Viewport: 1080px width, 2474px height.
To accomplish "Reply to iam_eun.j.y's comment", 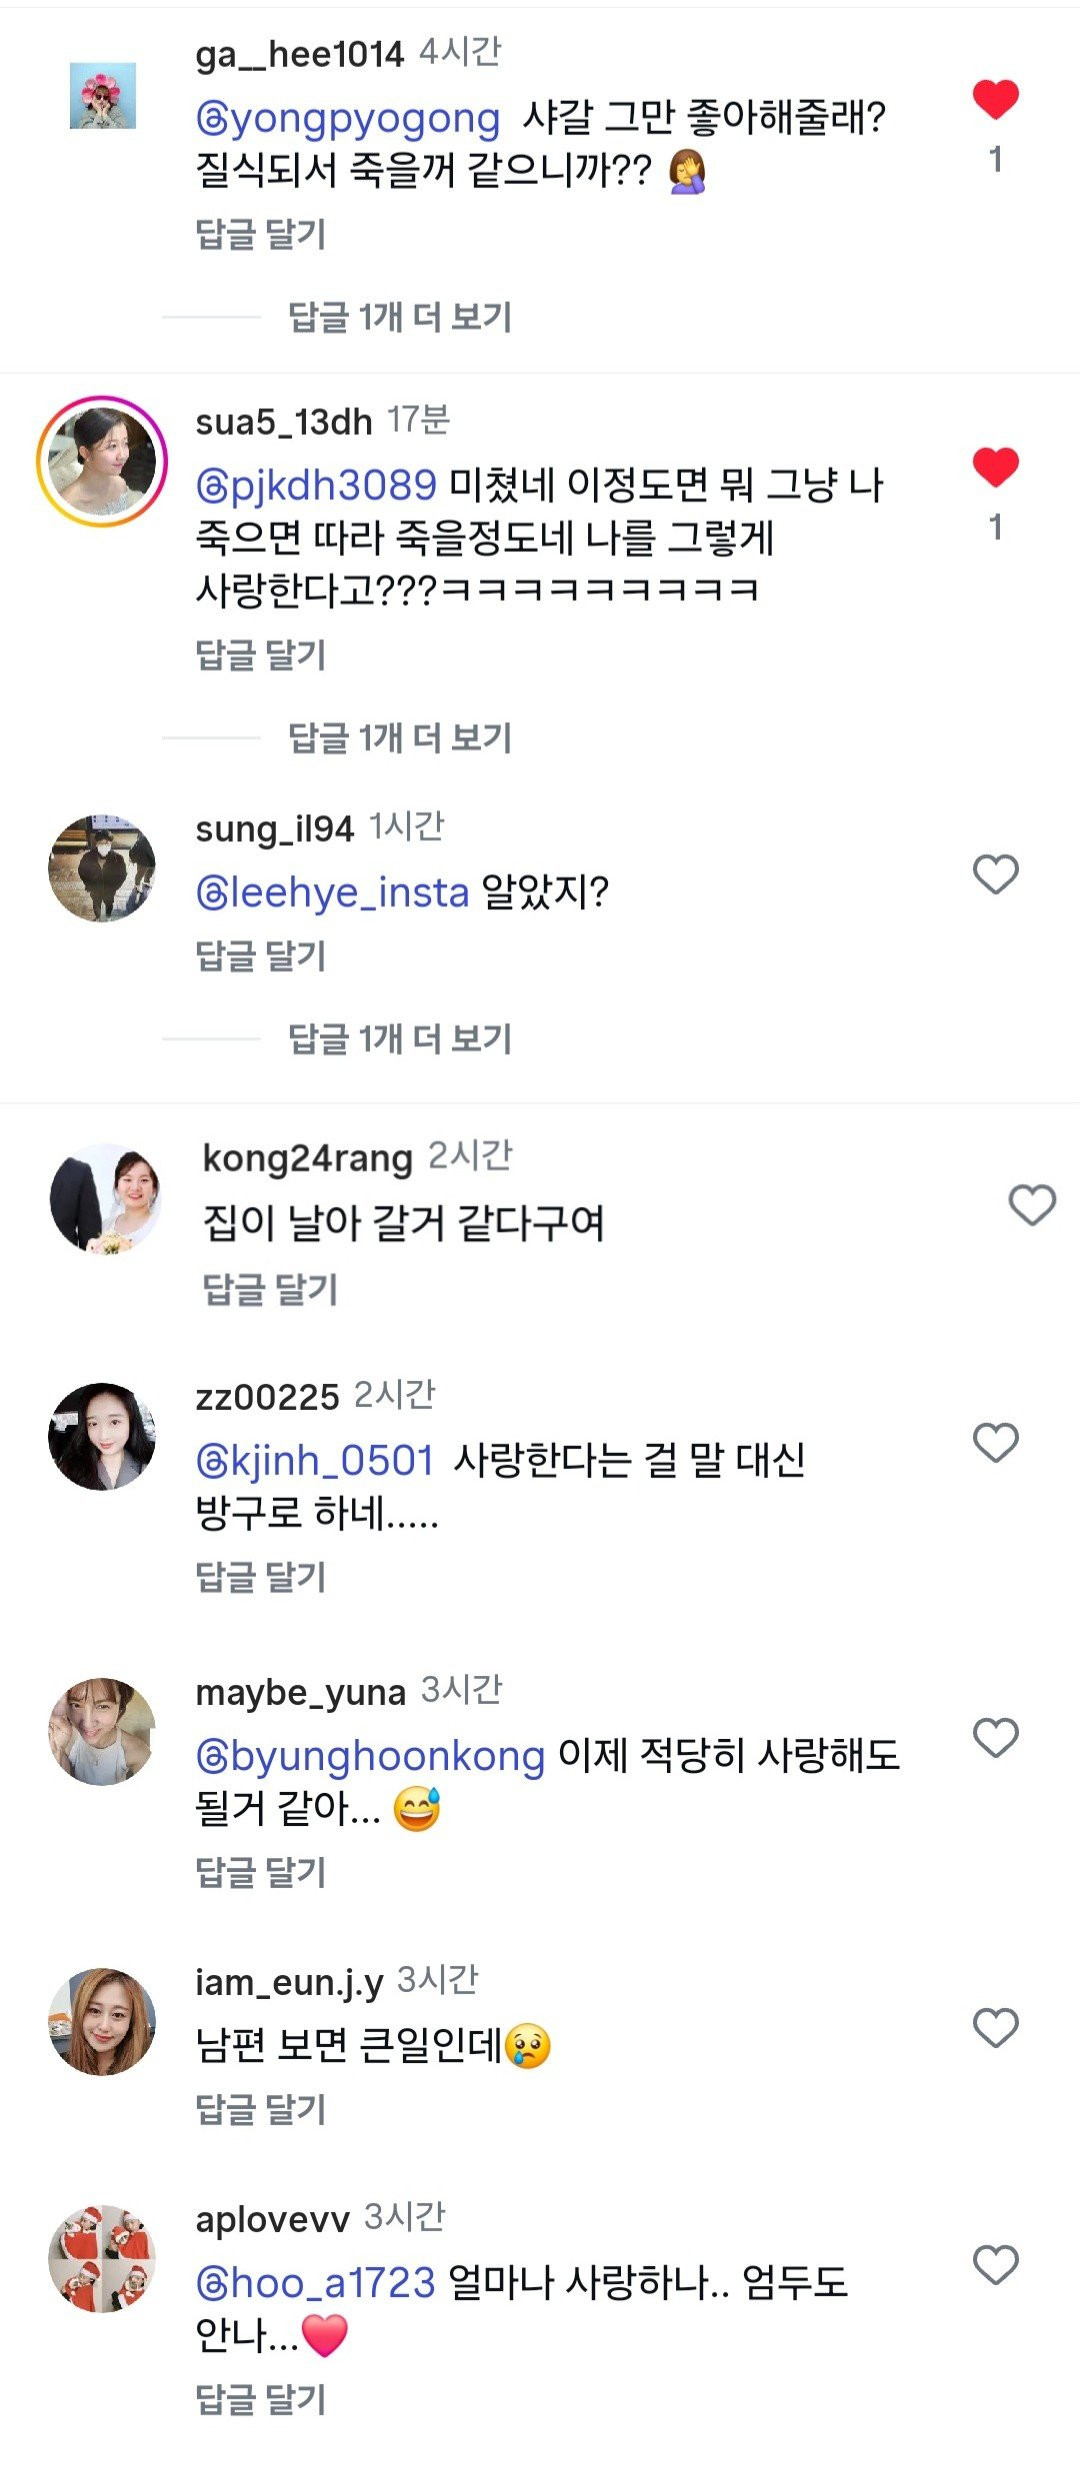I will coord(261,2109).
